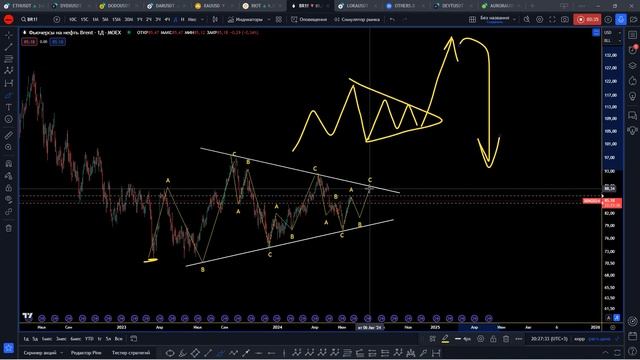Viewport: 640px width, 360px height.
Task: Open chart settings gear in top toolbar
Action: click(540, 19)
